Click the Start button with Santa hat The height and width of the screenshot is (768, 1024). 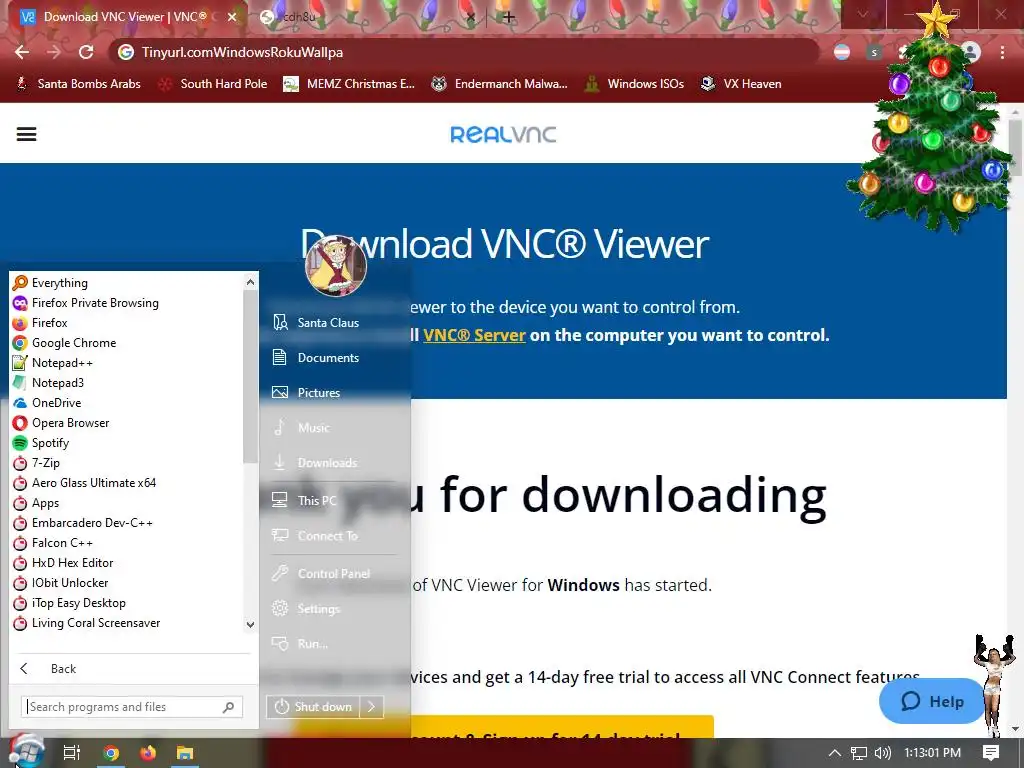click(x=25, y=752)
